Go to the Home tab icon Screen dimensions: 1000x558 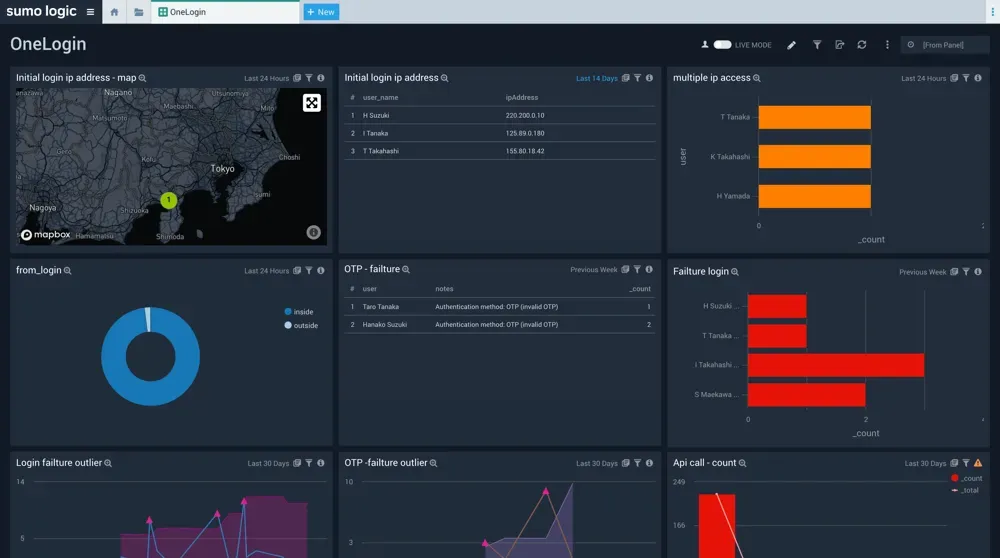[x=114, y=12]
